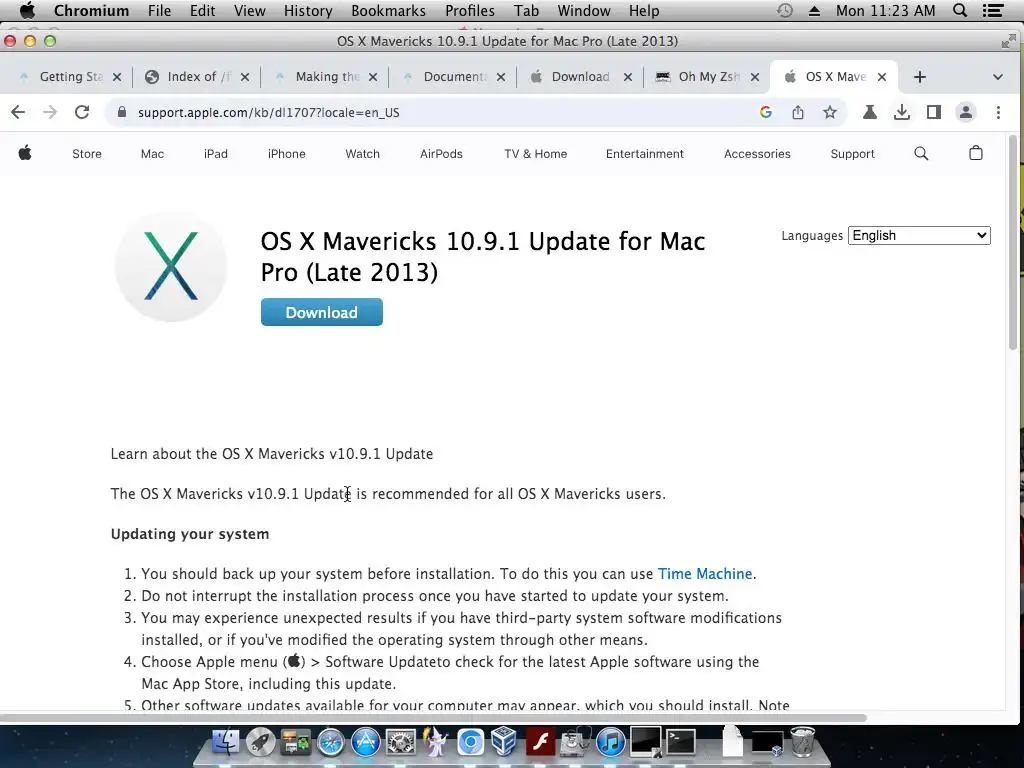1024x768 pixels.
Task: Reload the current page
Action: coord(82,112)
